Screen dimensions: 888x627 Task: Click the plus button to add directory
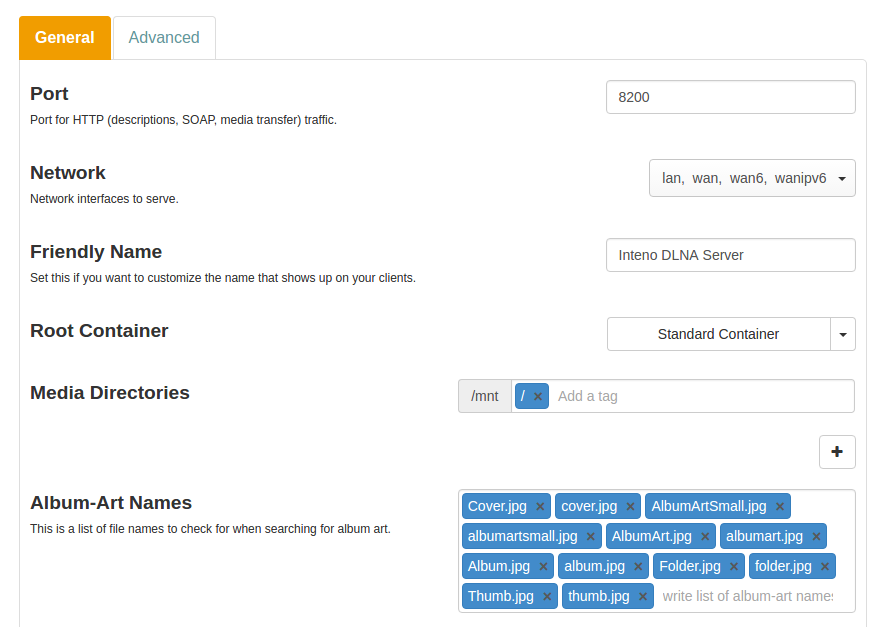tap(837, 452)
